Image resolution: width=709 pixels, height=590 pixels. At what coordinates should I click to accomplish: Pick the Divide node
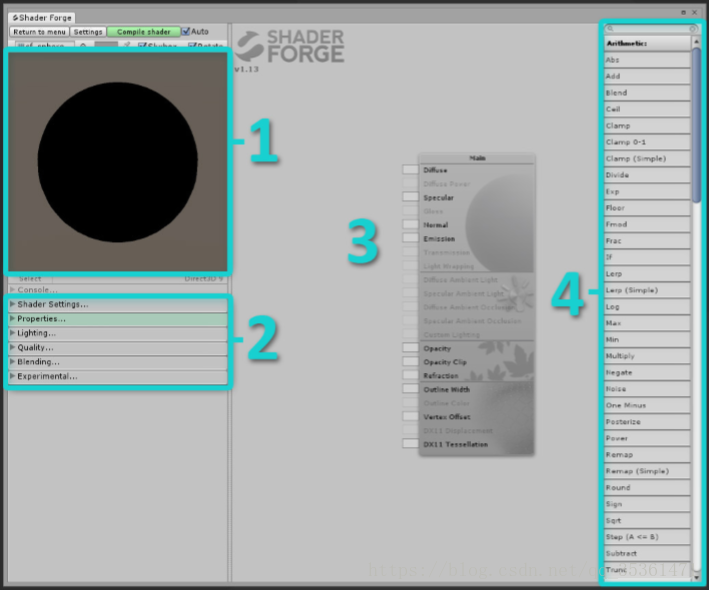(x=648, y=175)
